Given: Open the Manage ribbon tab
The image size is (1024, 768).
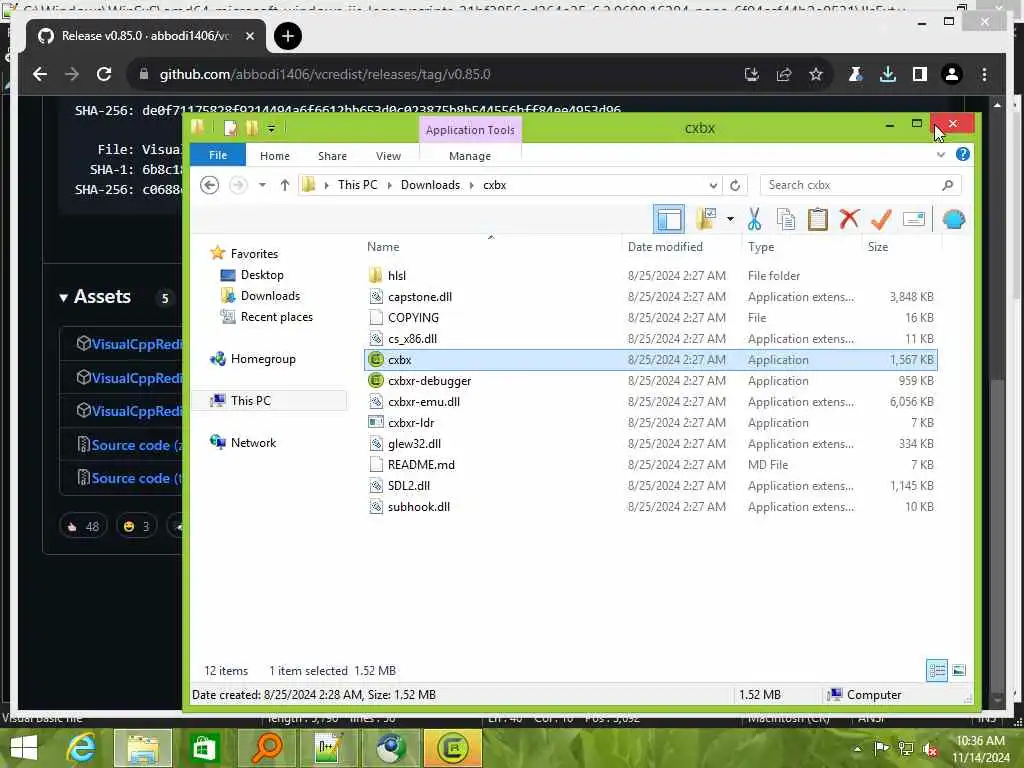Looking at the screenshot, I should click(x=470, y=156).
